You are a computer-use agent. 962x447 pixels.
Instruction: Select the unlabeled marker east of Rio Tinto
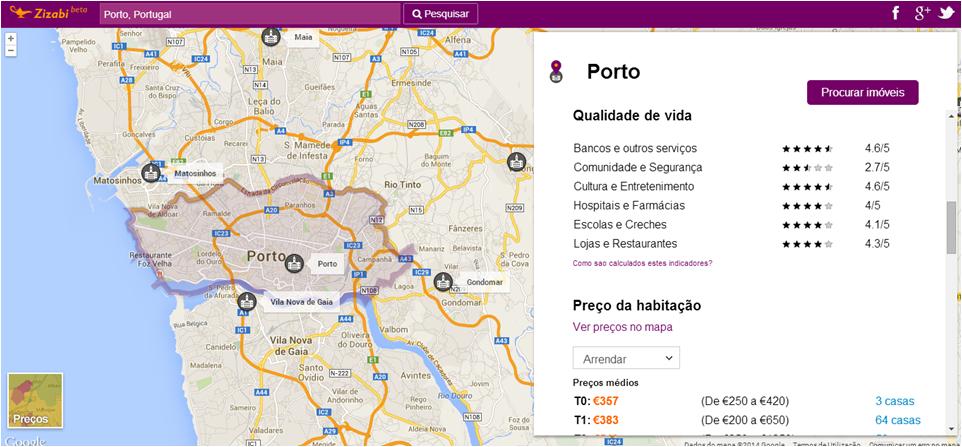point(517,162)
